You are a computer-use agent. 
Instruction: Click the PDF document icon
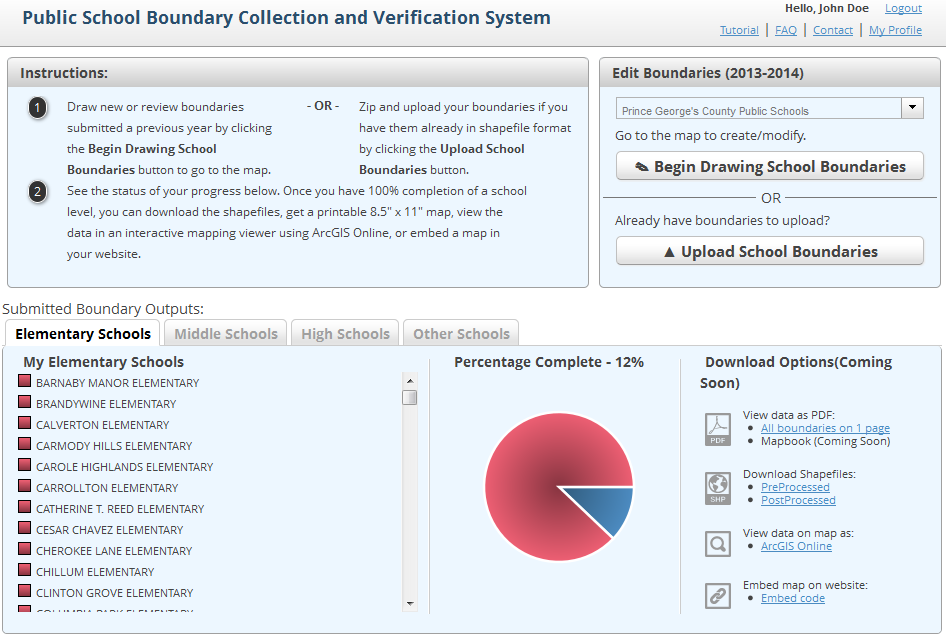(717, 430)
